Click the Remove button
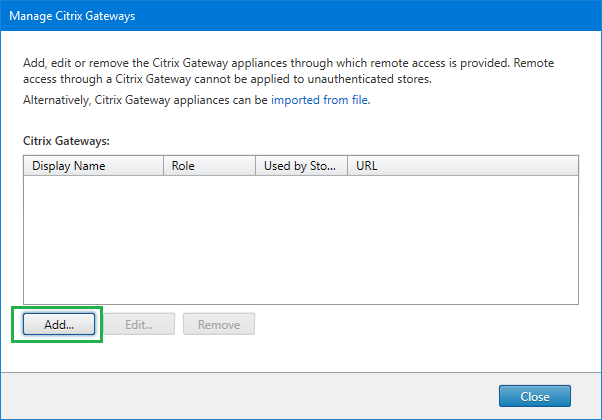This screenshot has width=602, height=420. (218, 324)
